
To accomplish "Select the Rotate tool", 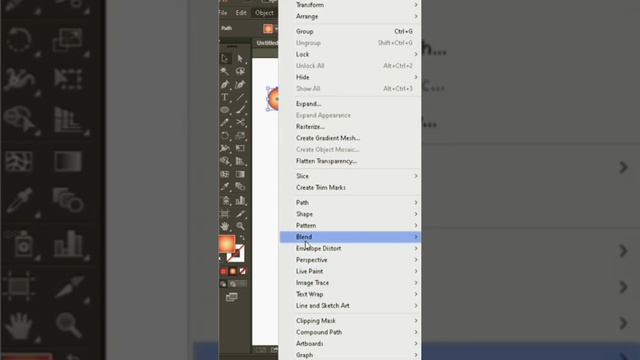I will (x=225, y=136).
